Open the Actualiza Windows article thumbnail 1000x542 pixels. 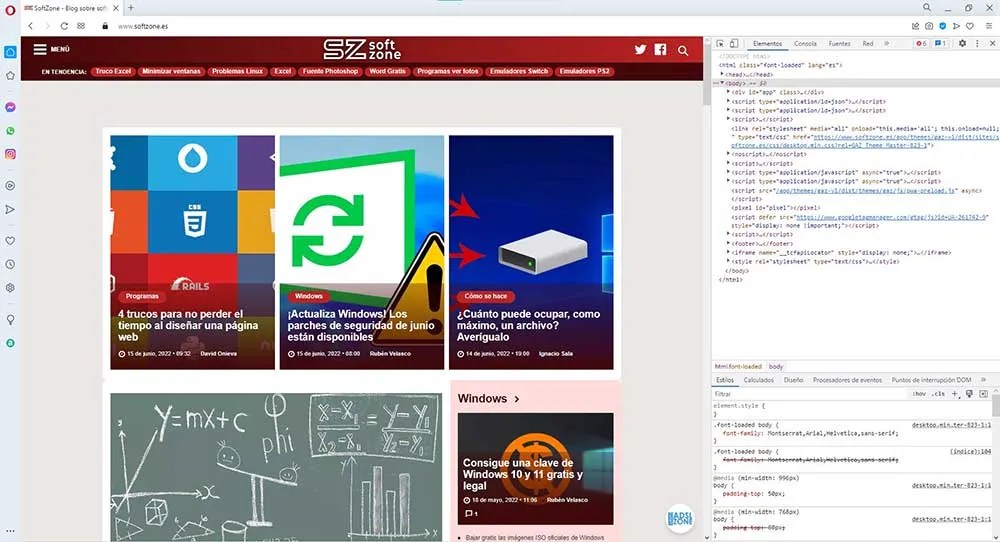tap(362, 253)
